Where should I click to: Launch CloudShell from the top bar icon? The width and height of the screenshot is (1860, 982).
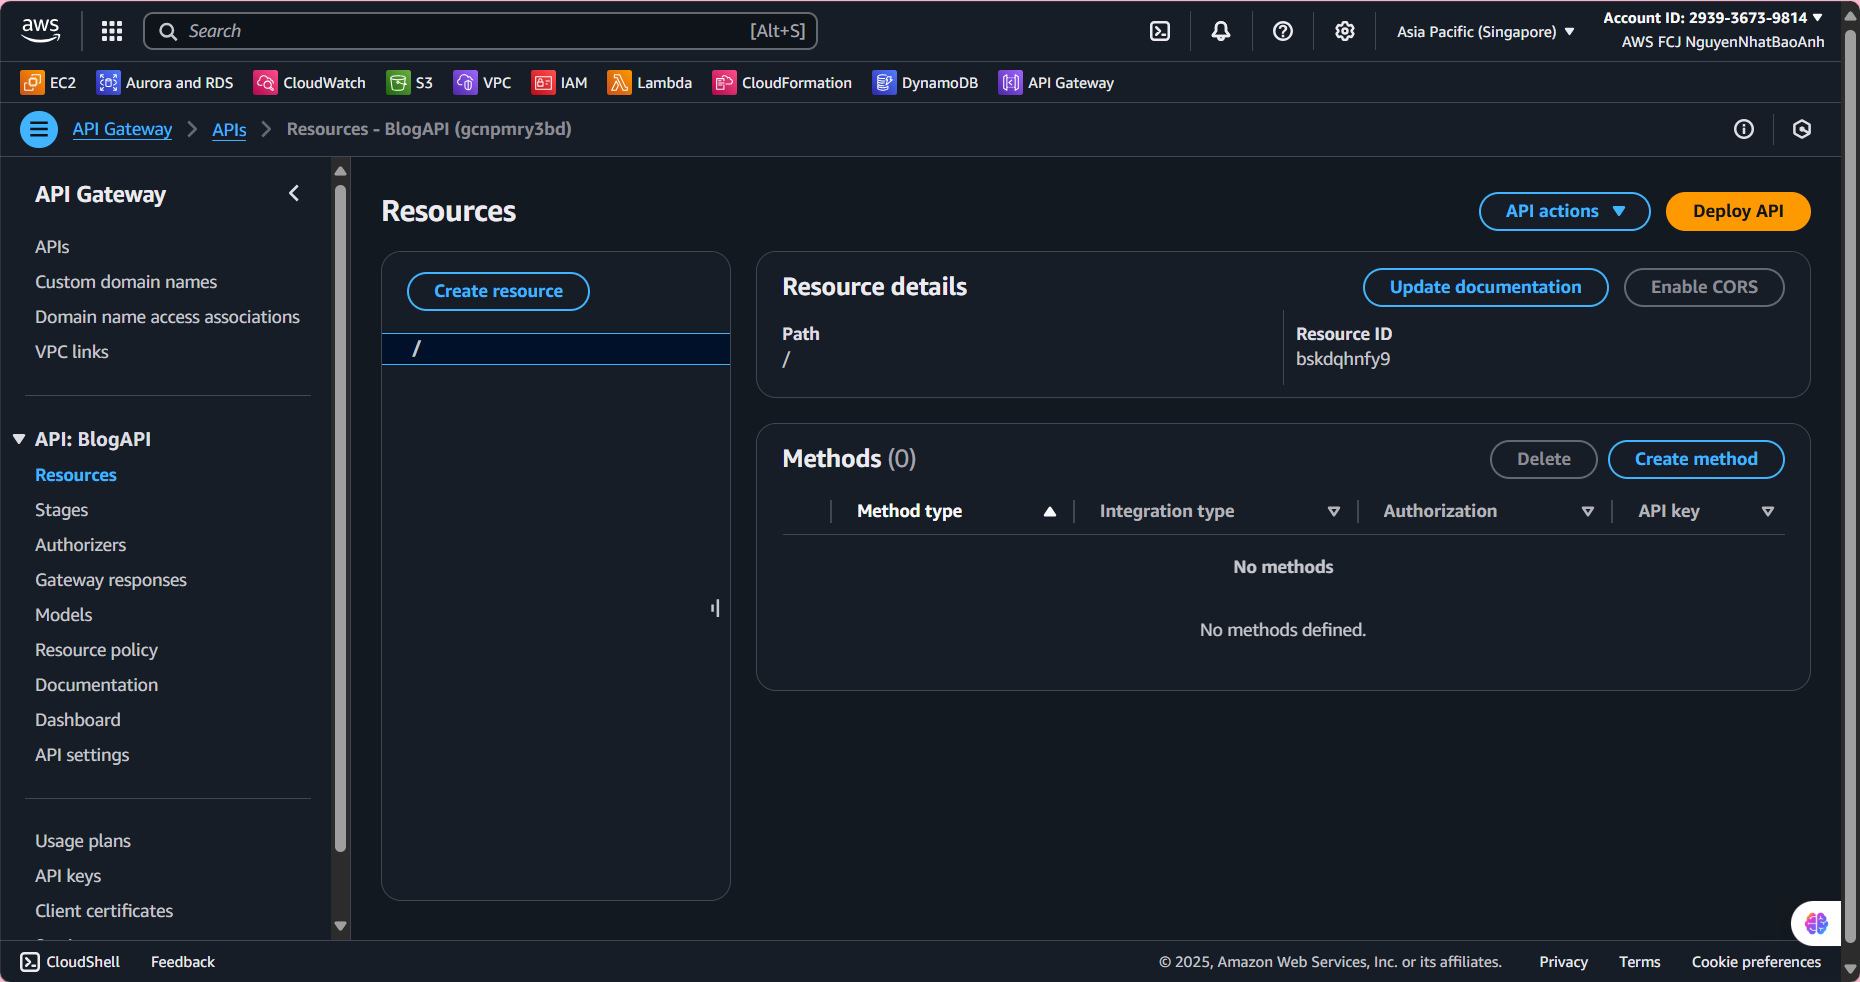click(x=1160, y=31)
